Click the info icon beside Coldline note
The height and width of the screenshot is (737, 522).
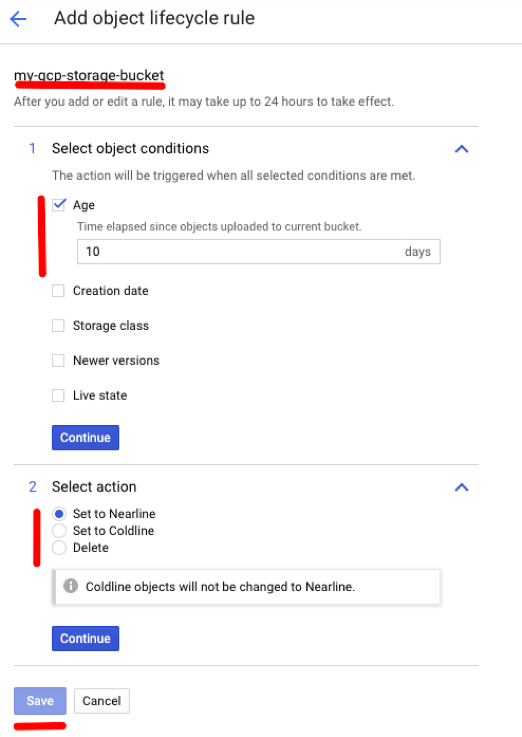[70, 586]
